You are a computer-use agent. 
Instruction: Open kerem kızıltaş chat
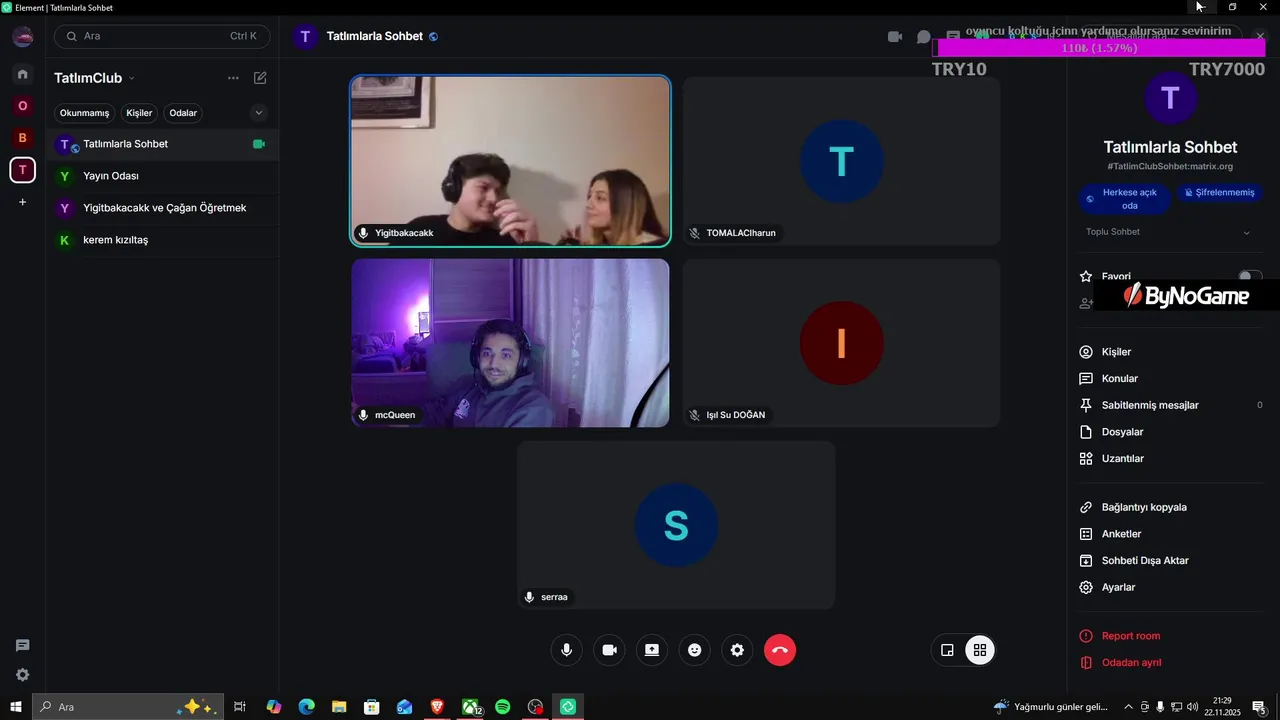162,240
